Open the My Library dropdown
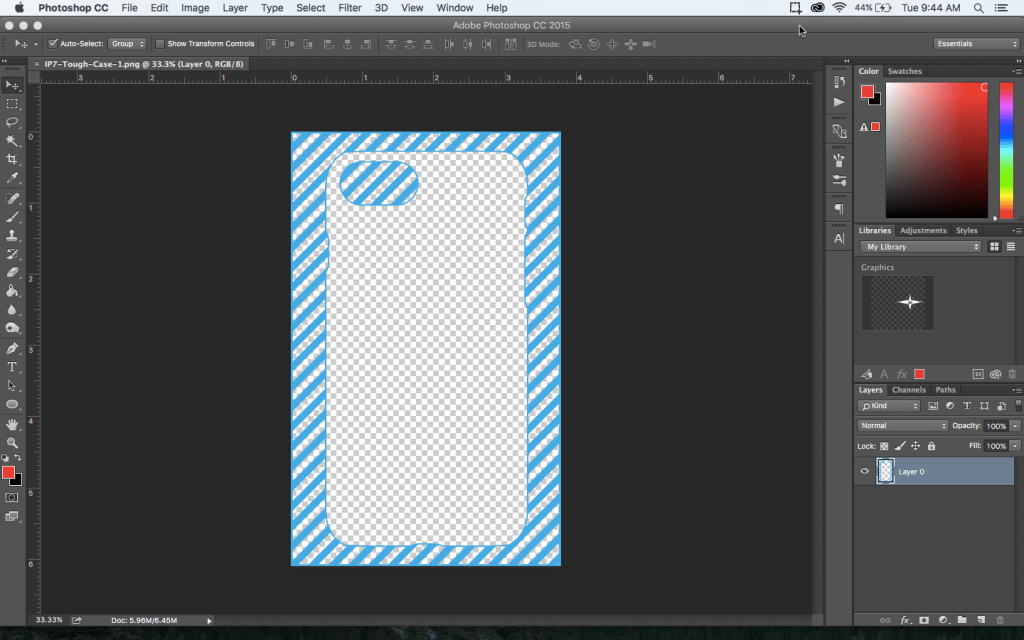 click(920, 246)
